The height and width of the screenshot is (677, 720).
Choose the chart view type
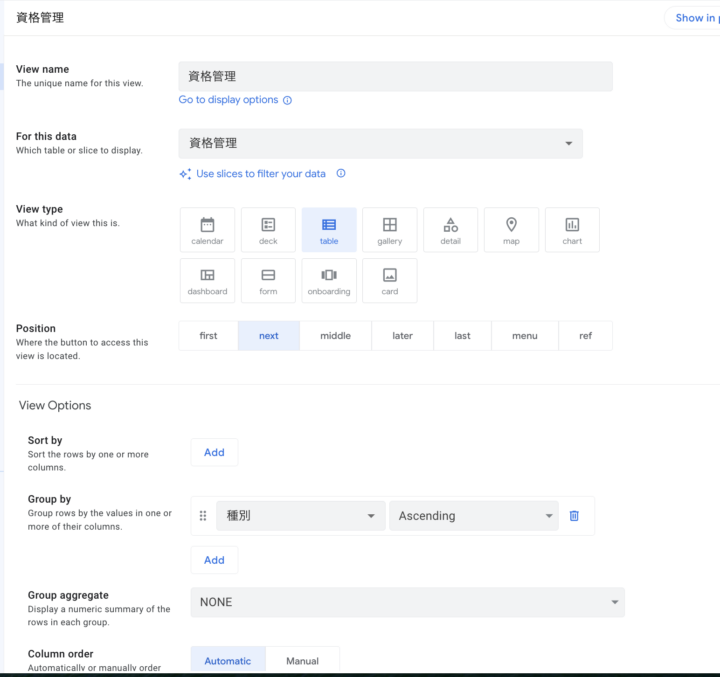point(572,230)
